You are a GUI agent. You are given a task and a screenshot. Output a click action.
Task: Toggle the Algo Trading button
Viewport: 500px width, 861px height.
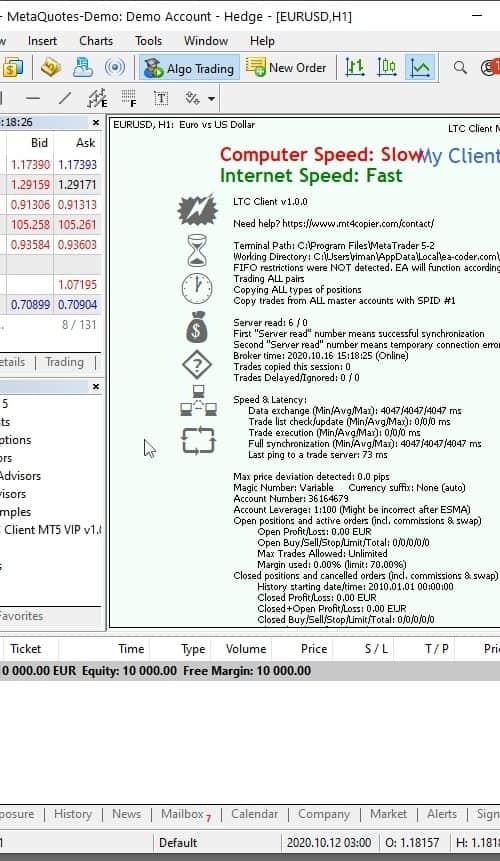(x=189, y=68)
